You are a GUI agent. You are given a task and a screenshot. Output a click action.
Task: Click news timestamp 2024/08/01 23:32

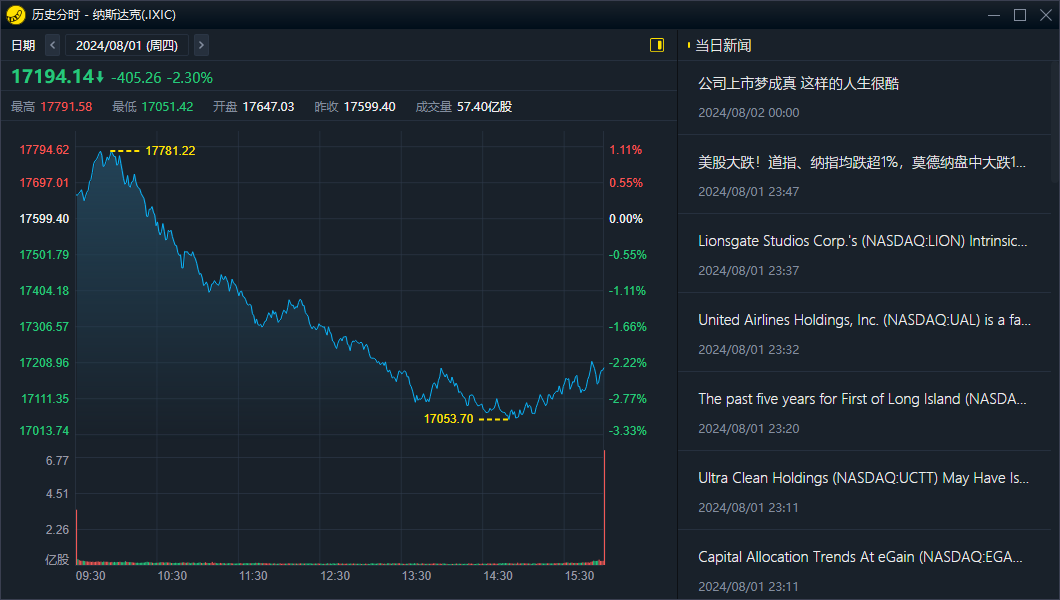click(x=748, y=350)
